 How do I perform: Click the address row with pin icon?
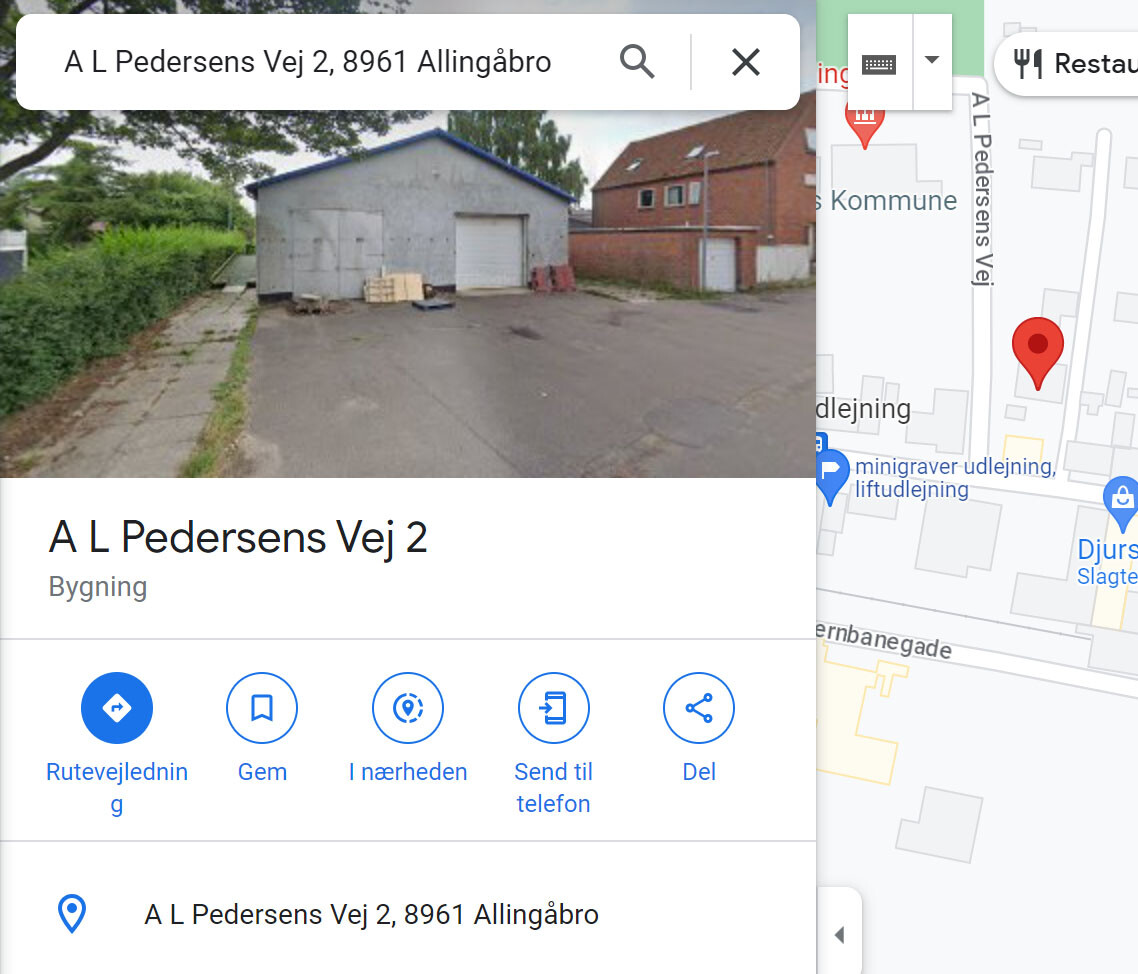pos(408,914)
